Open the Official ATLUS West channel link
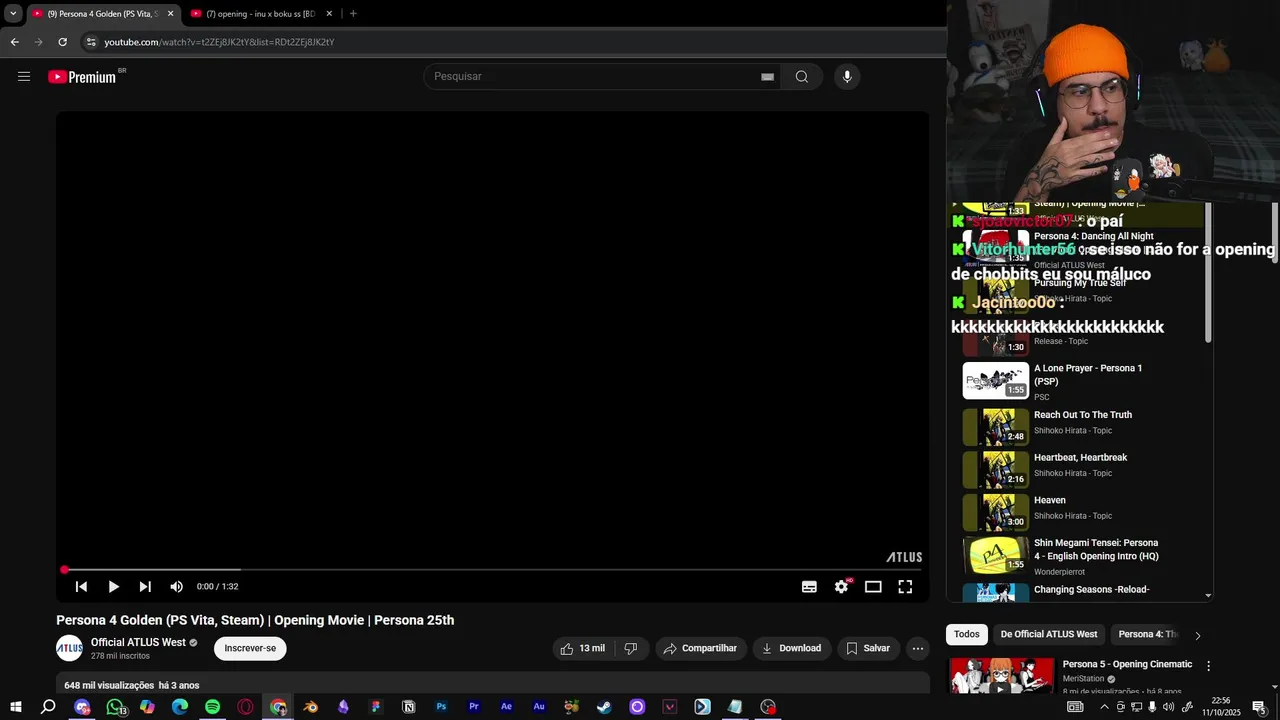Viewport: 1280px width, 720px height. [x=138, y=642]
